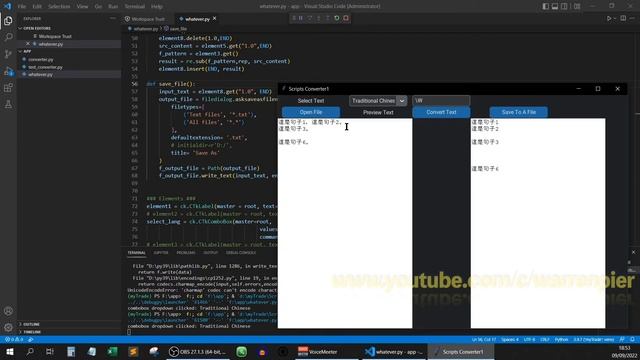
Task: Select whatever.py in the APP folder
Action: [40, 75]
